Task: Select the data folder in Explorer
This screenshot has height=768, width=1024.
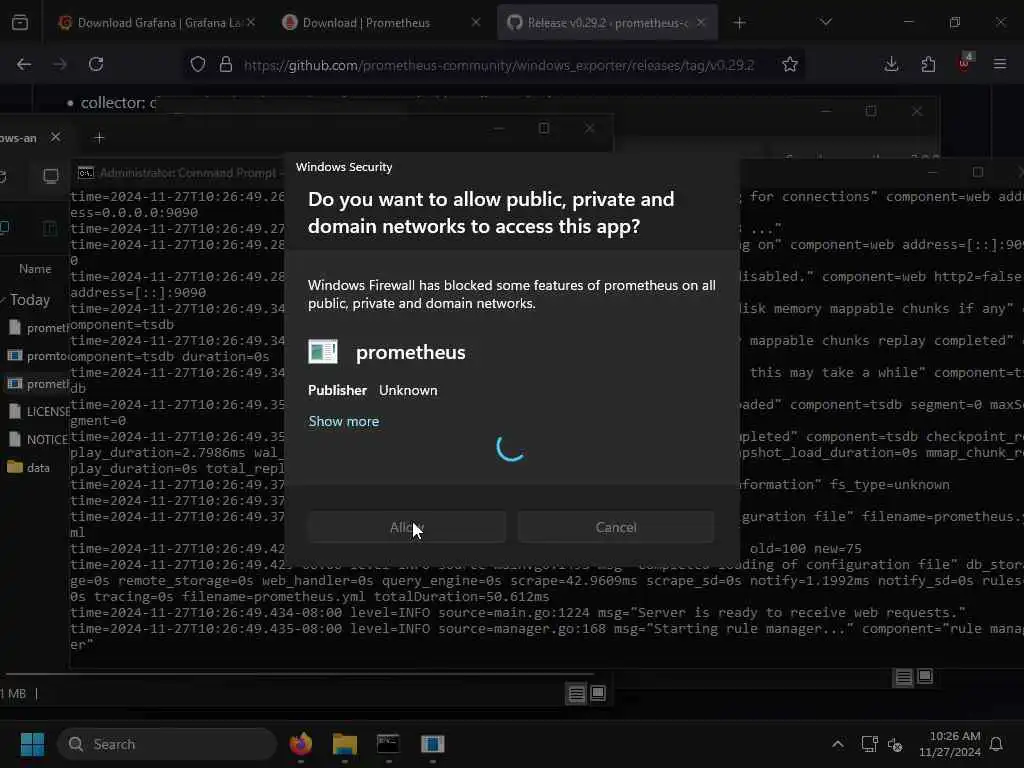Action: (29, 468)
